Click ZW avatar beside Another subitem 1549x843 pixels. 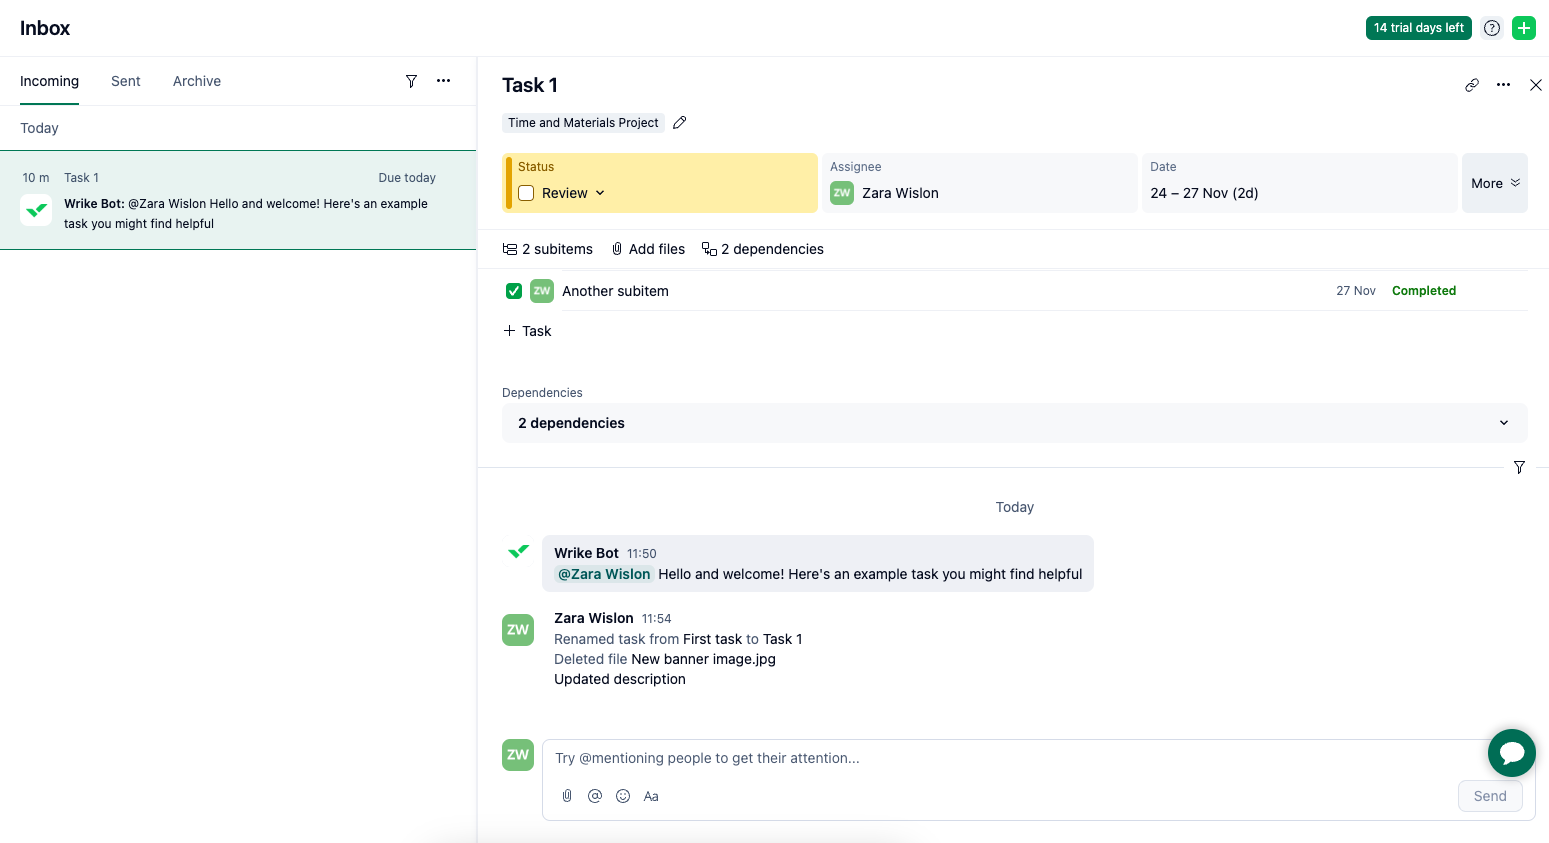542,291
